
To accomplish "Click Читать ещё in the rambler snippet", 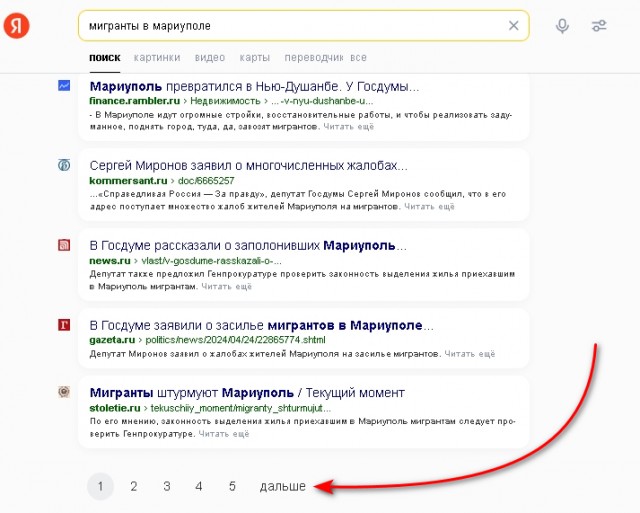I will pos(349,127).
